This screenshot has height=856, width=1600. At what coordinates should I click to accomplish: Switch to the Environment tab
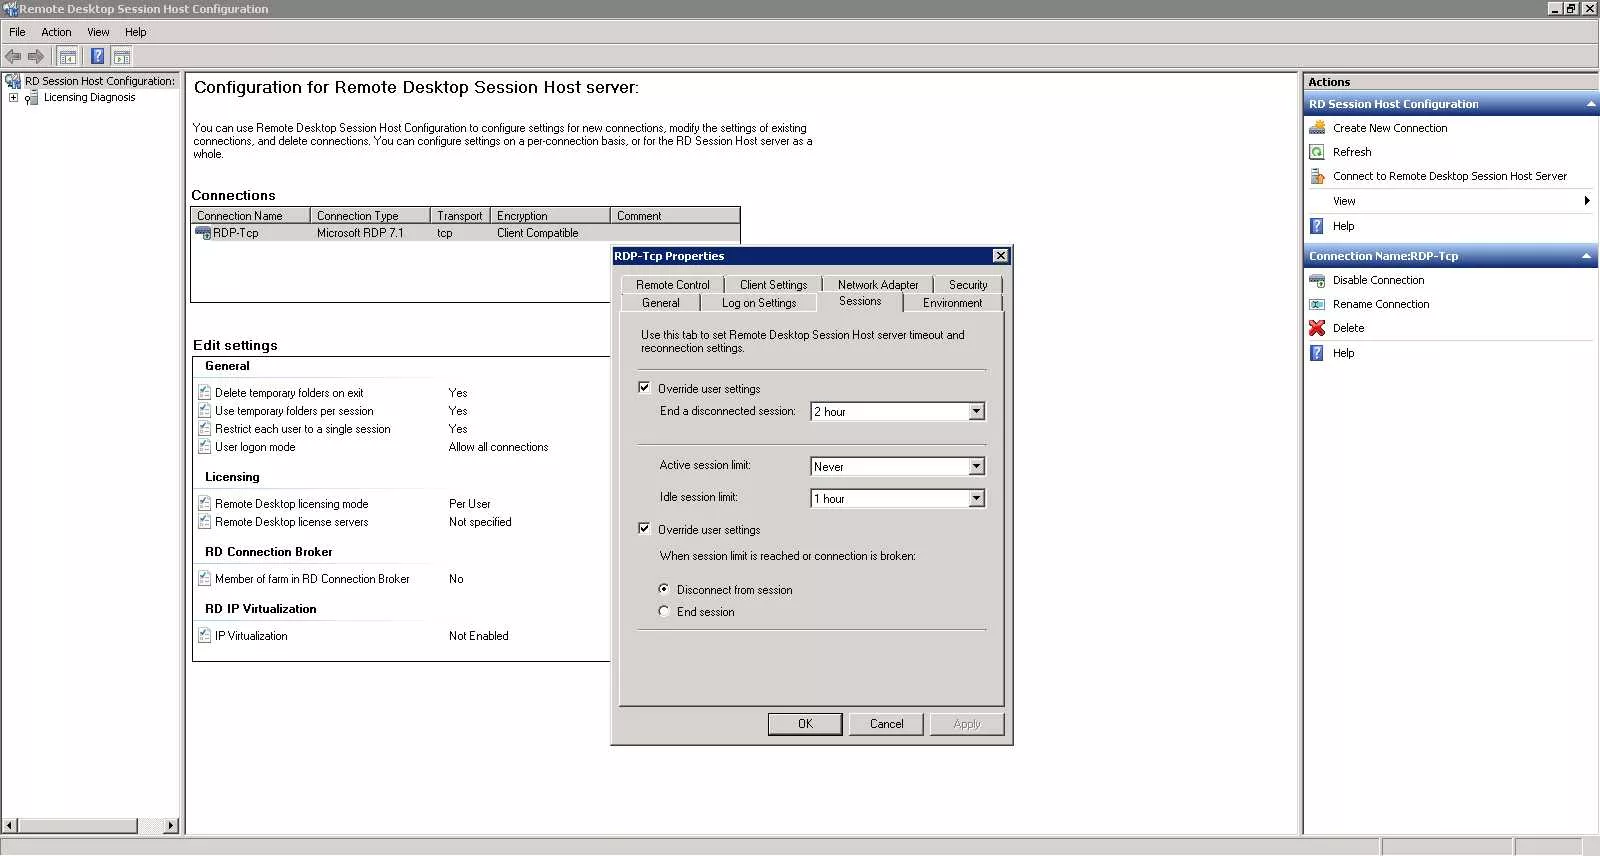(952, 303)
